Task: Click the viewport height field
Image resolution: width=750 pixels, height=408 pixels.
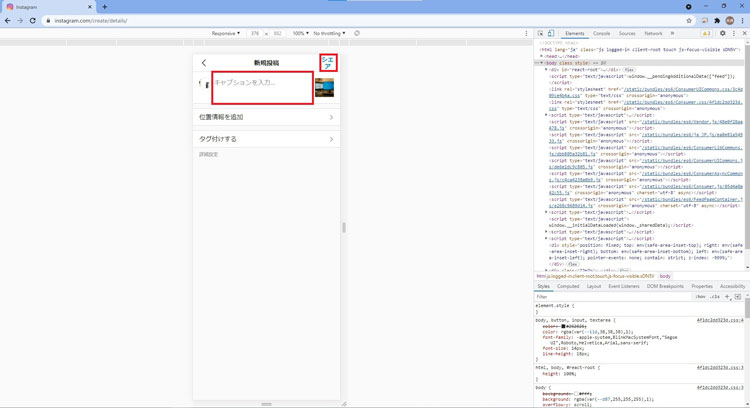Action: [x=277, y=33]
